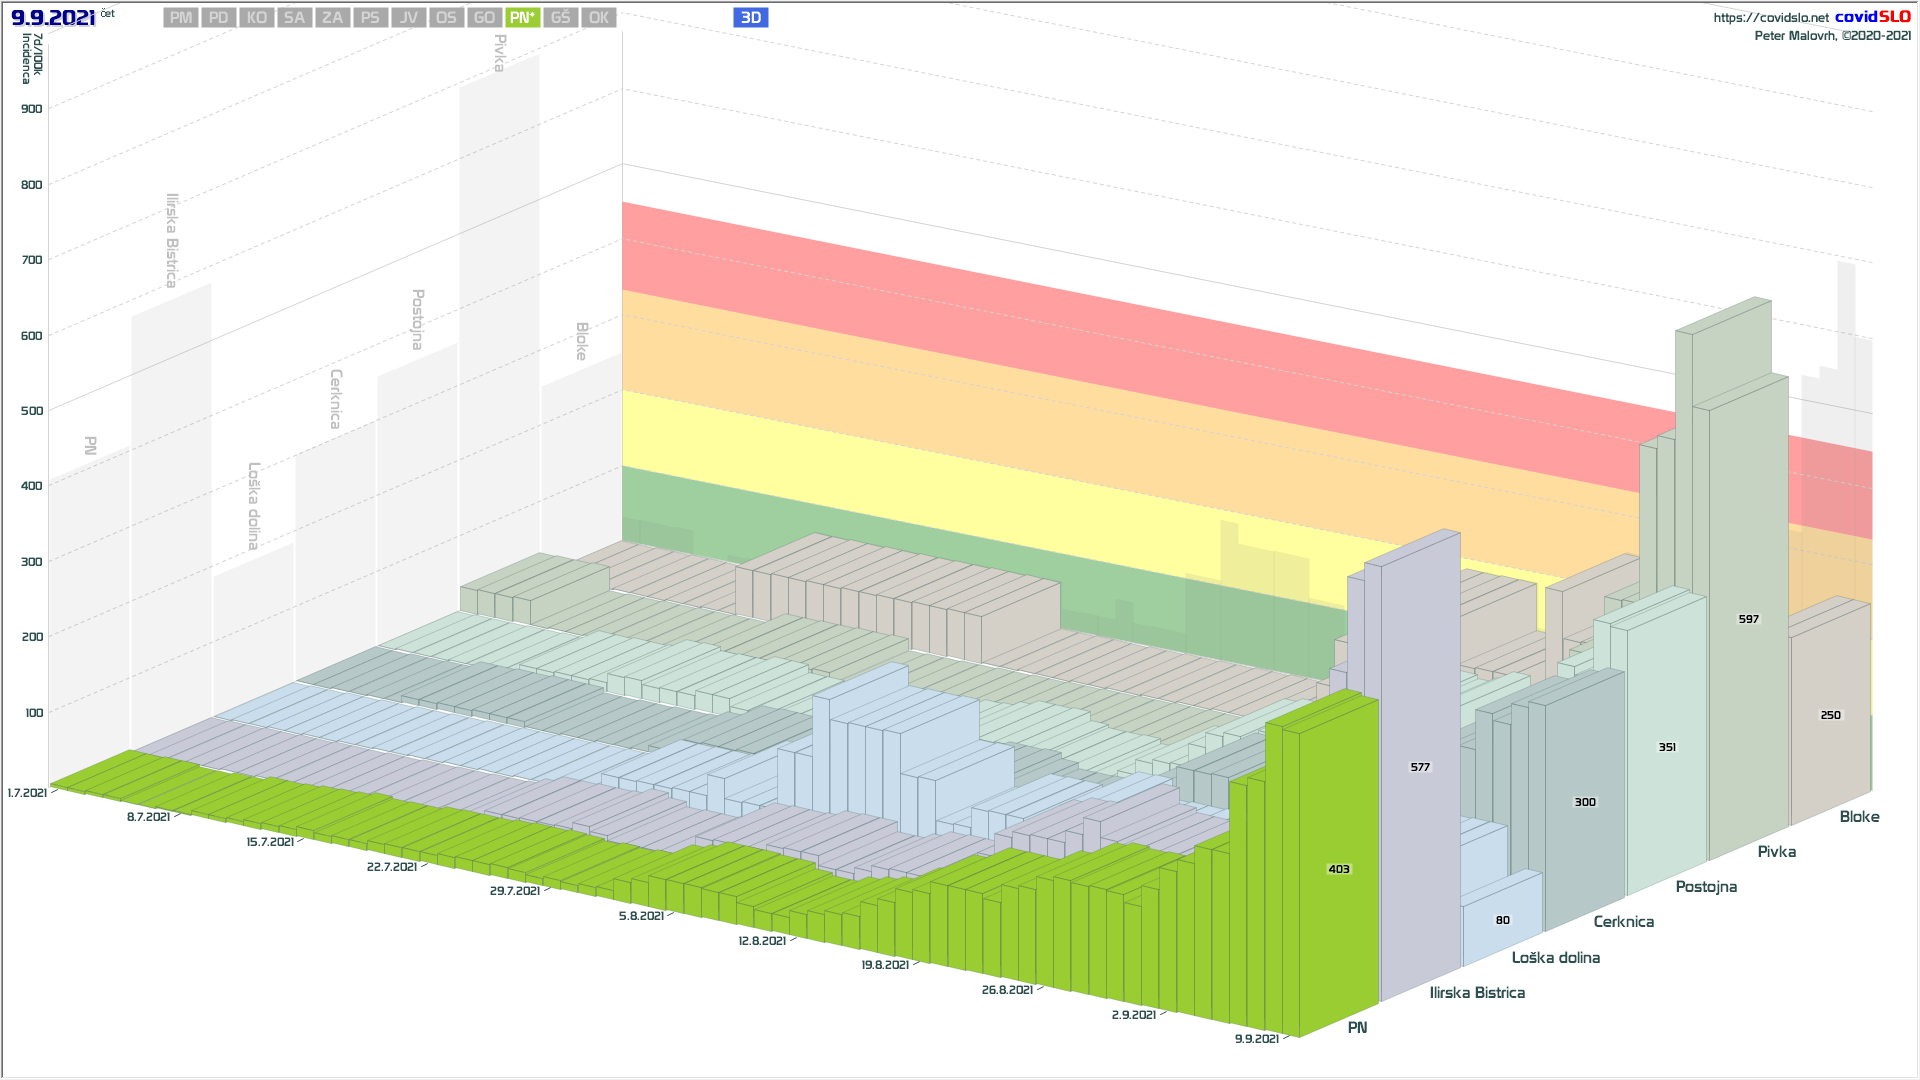The height and width of the screenshot is (1080, 1920).
Task: Open the OK region tab
Action: pos(599,18)
